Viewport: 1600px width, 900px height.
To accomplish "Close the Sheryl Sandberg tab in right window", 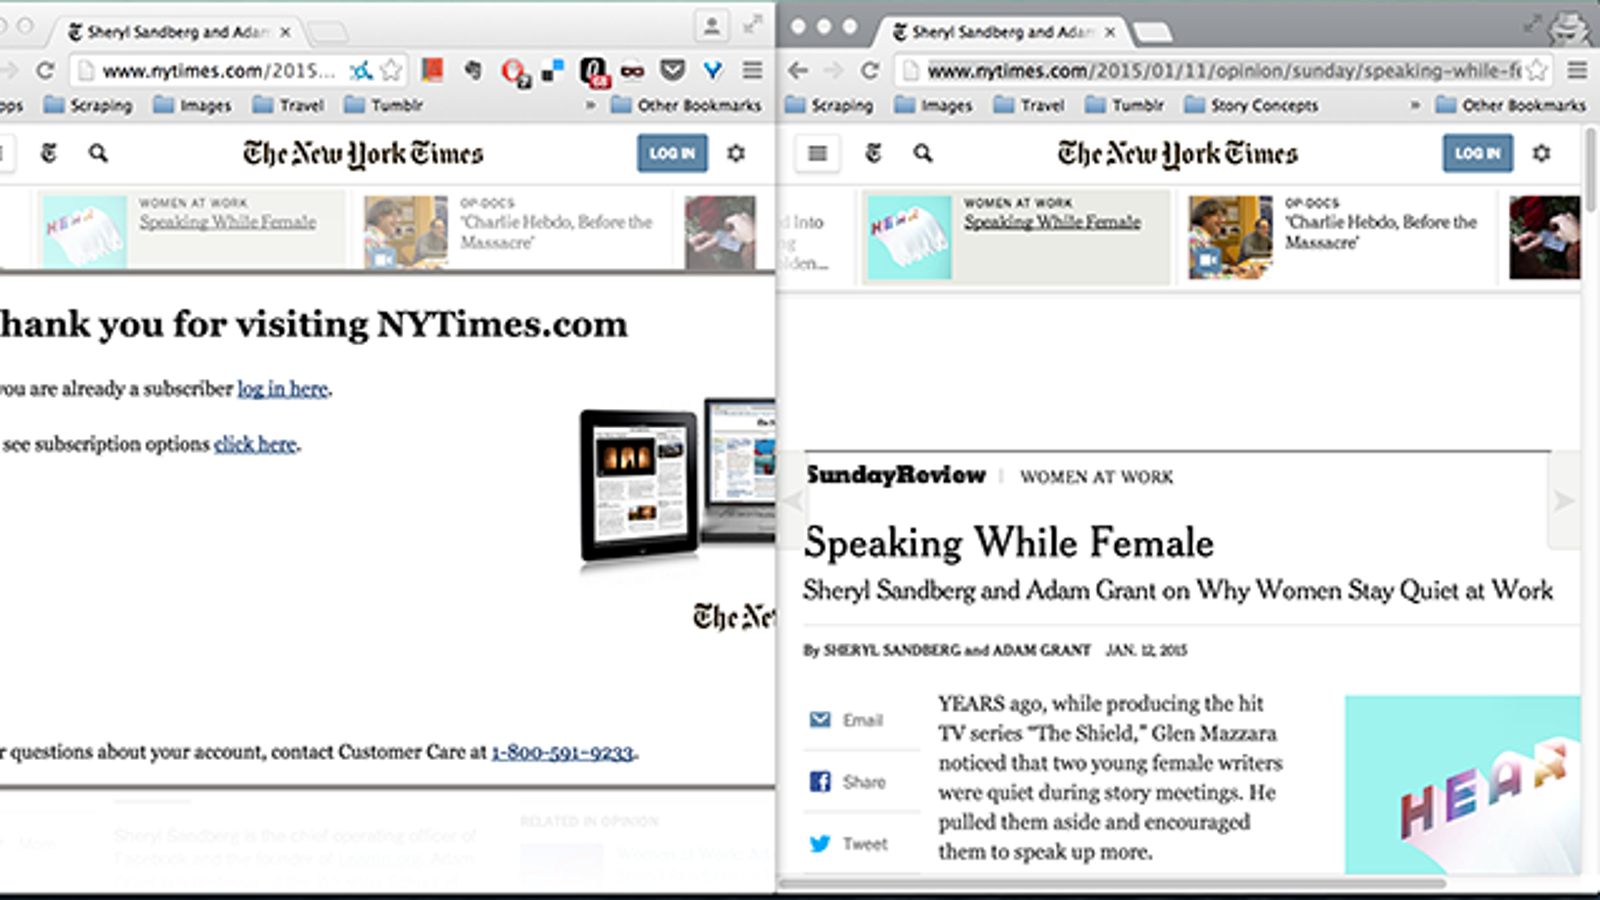I will tap(1110, 32).
